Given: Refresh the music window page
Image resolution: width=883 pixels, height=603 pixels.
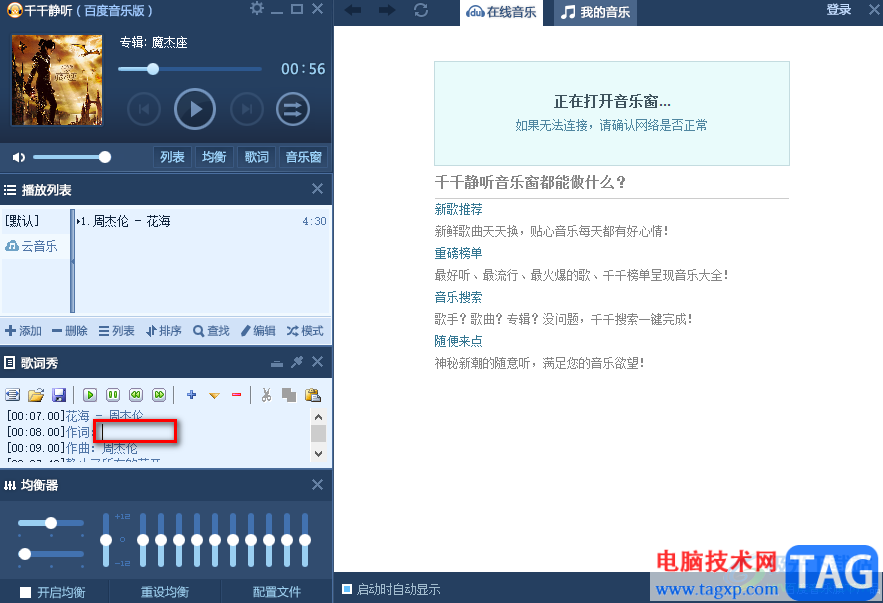Looking at the screenshot, I should point(421,10).
